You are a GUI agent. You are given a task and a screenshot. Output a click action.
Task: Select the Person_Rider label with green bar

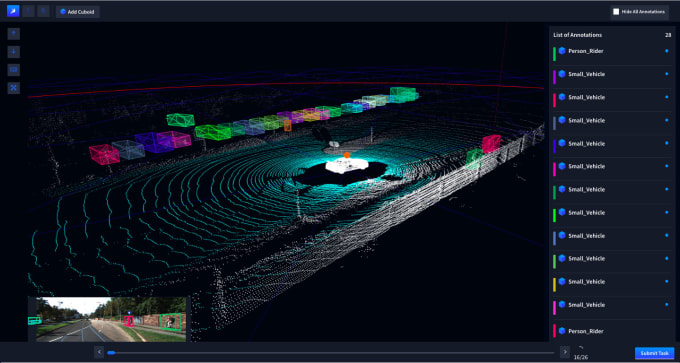[x=585, y=51]
